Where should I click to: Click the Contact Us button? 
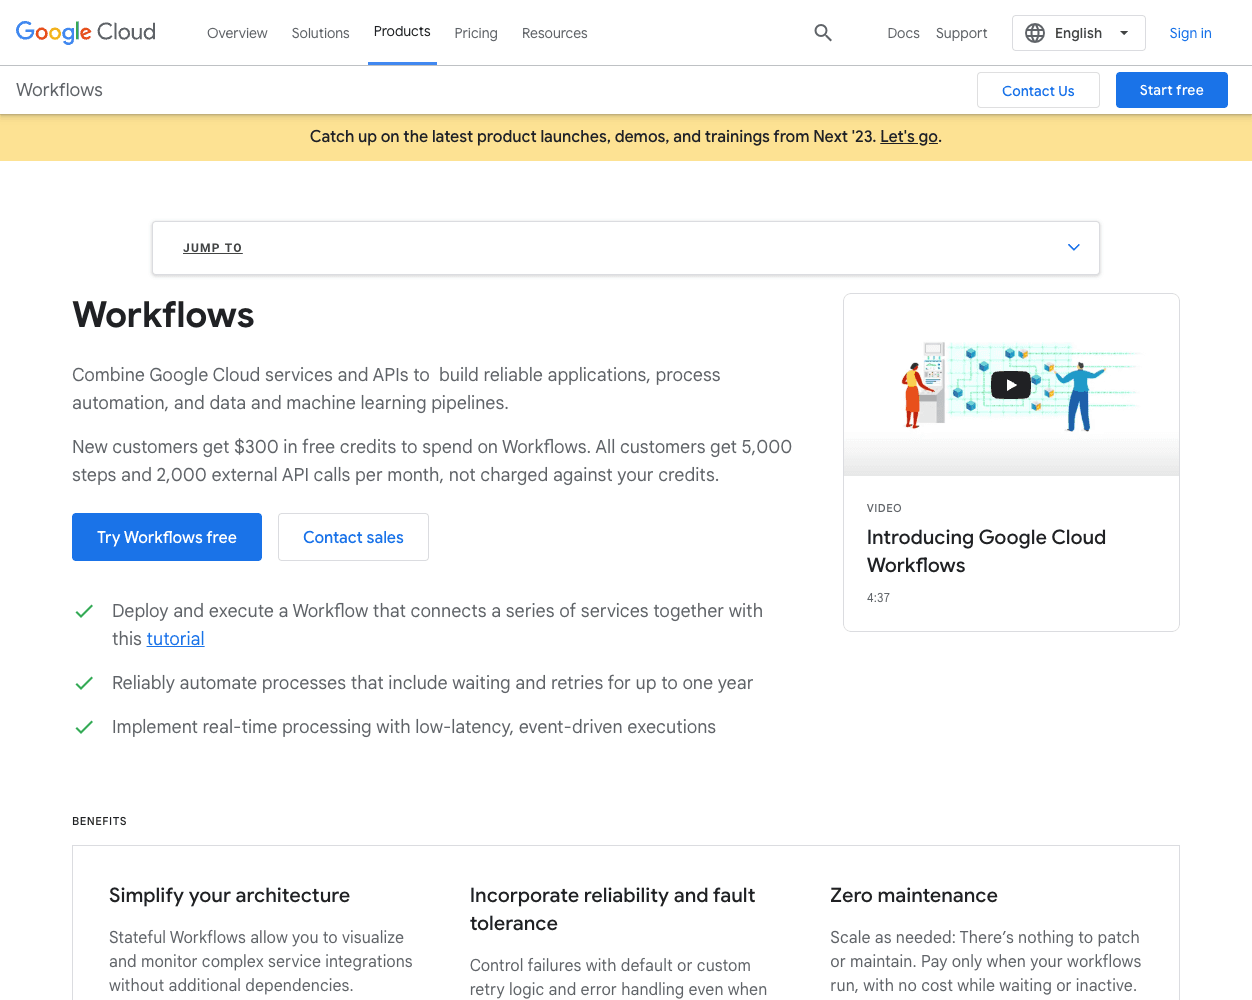[1038, 90]
